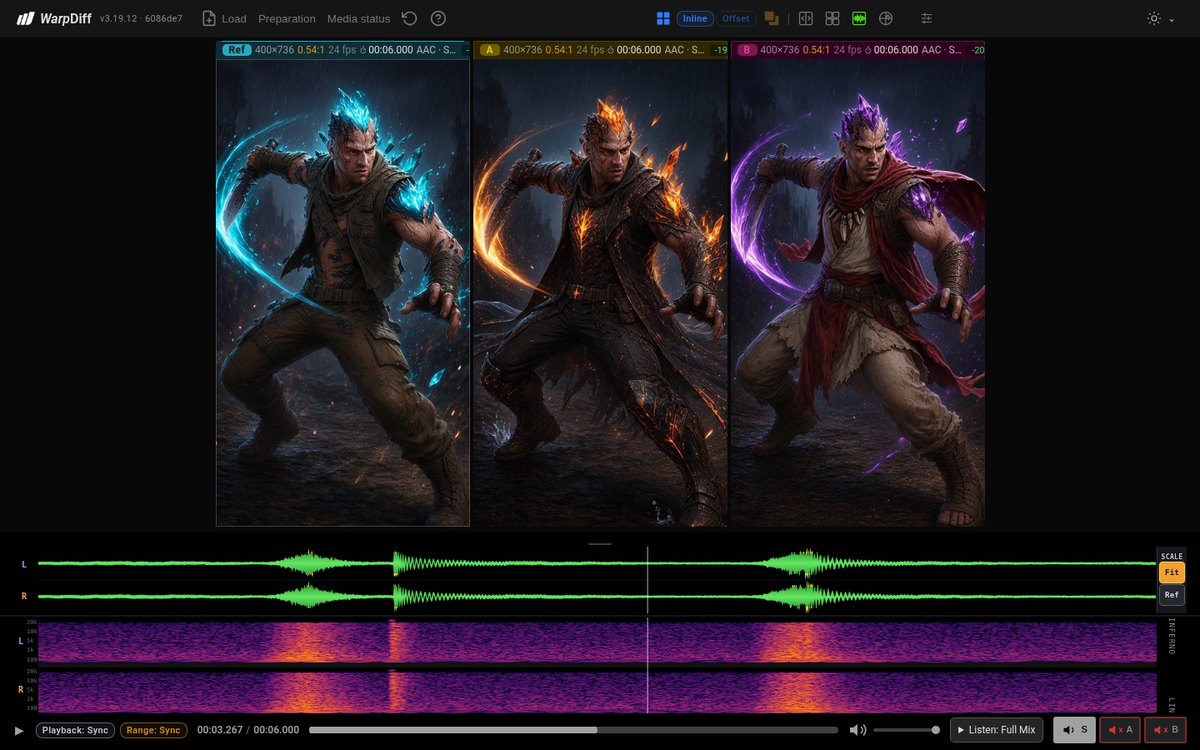Click the Ref video thumbnail with blue flames
This screenshot has height=750, width=1200.
tap(343, 292)
